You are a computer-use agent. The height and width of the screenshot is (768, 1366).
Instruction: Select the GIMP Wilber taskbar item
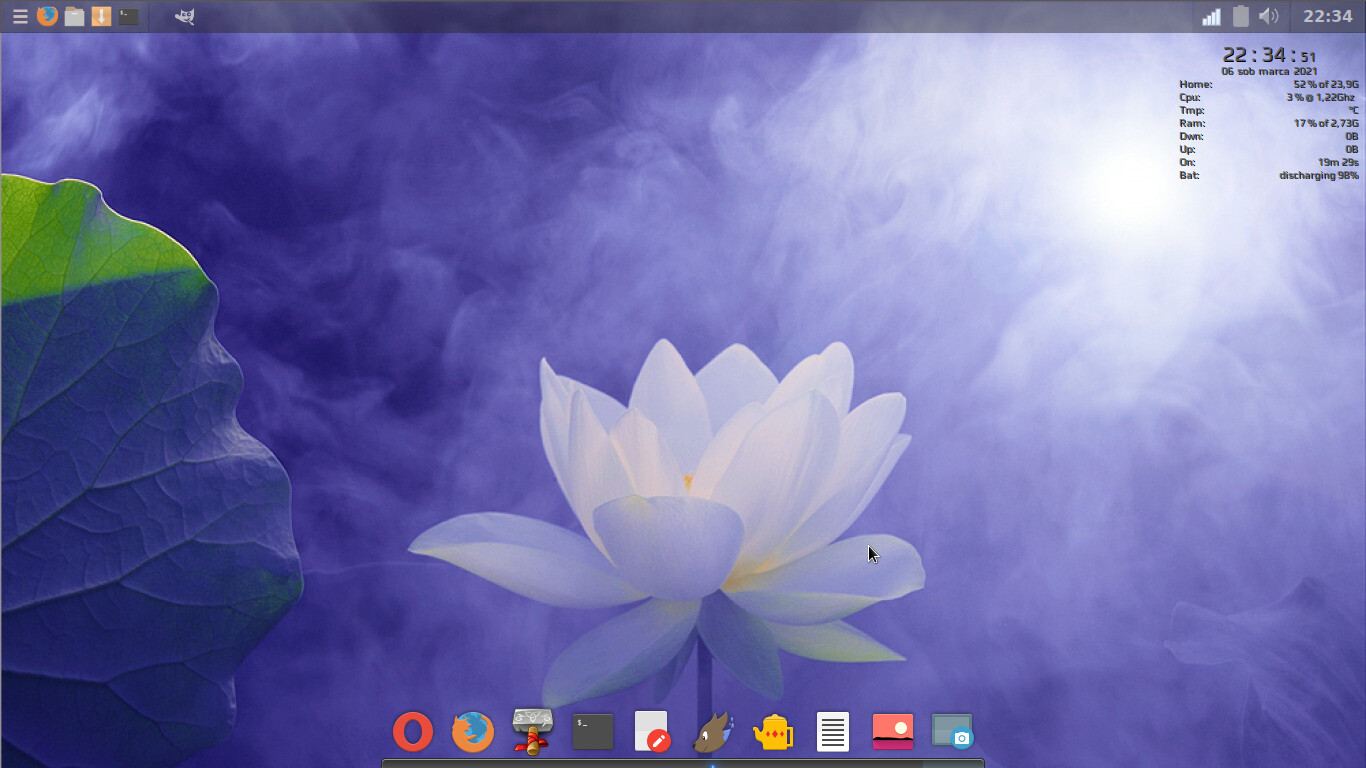point(184,16)
